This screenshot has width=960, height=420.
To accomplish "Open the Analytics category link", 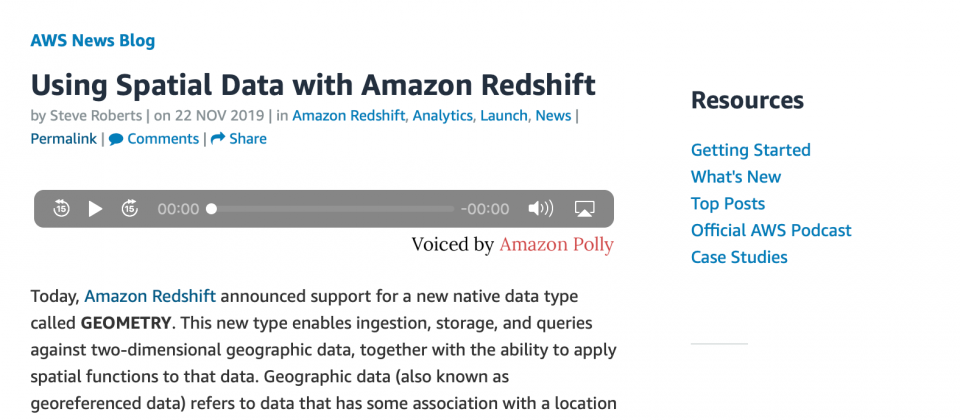I will (443, 116).
